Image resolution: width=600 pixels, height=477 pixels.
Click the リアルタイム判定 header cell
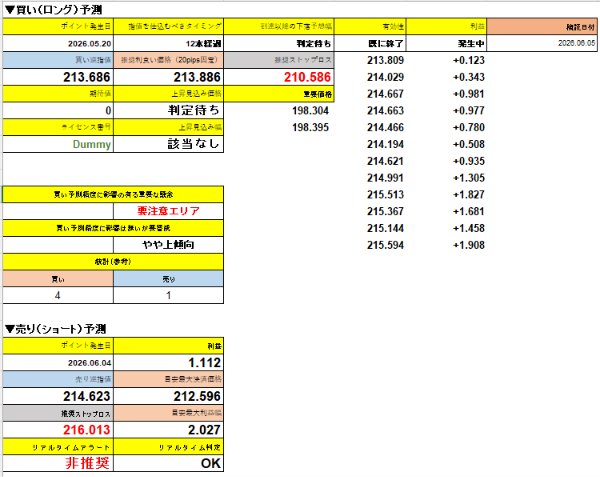[169, 447]
